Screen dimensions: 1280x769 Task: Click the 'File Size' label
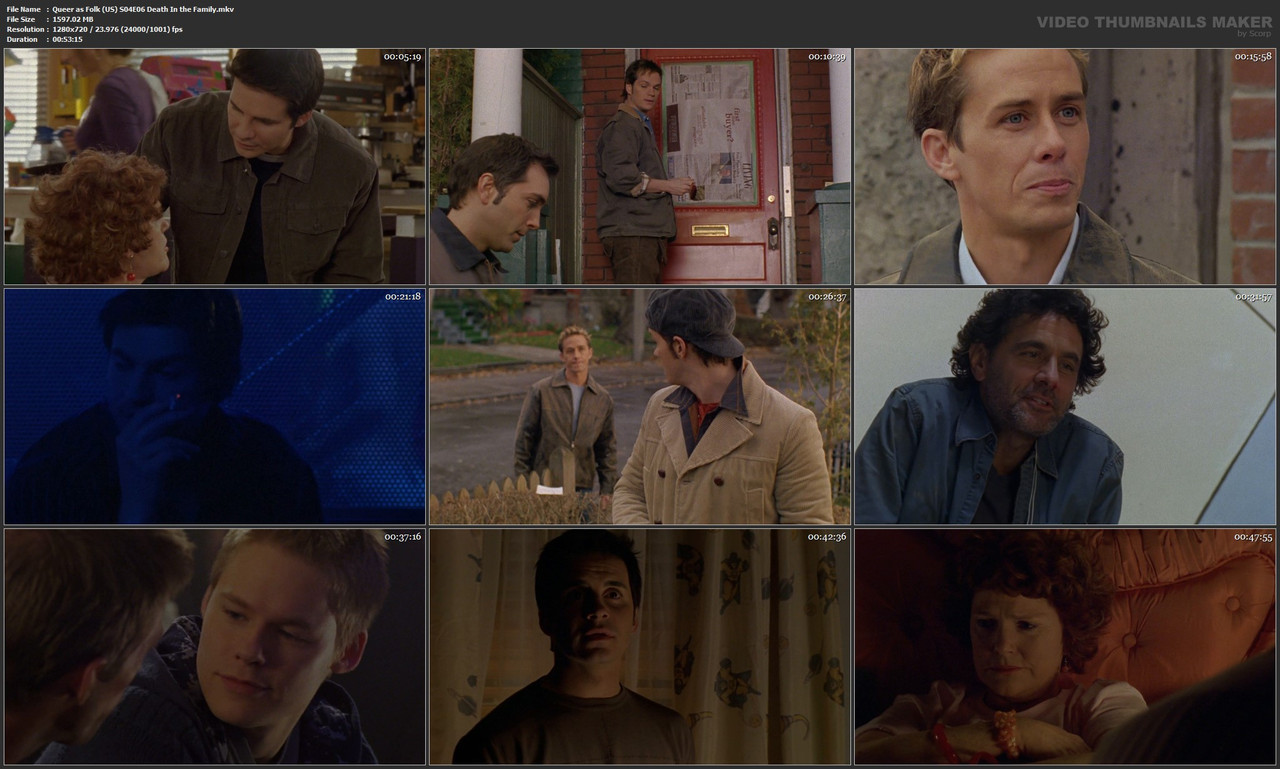click(x=21, y=19)
